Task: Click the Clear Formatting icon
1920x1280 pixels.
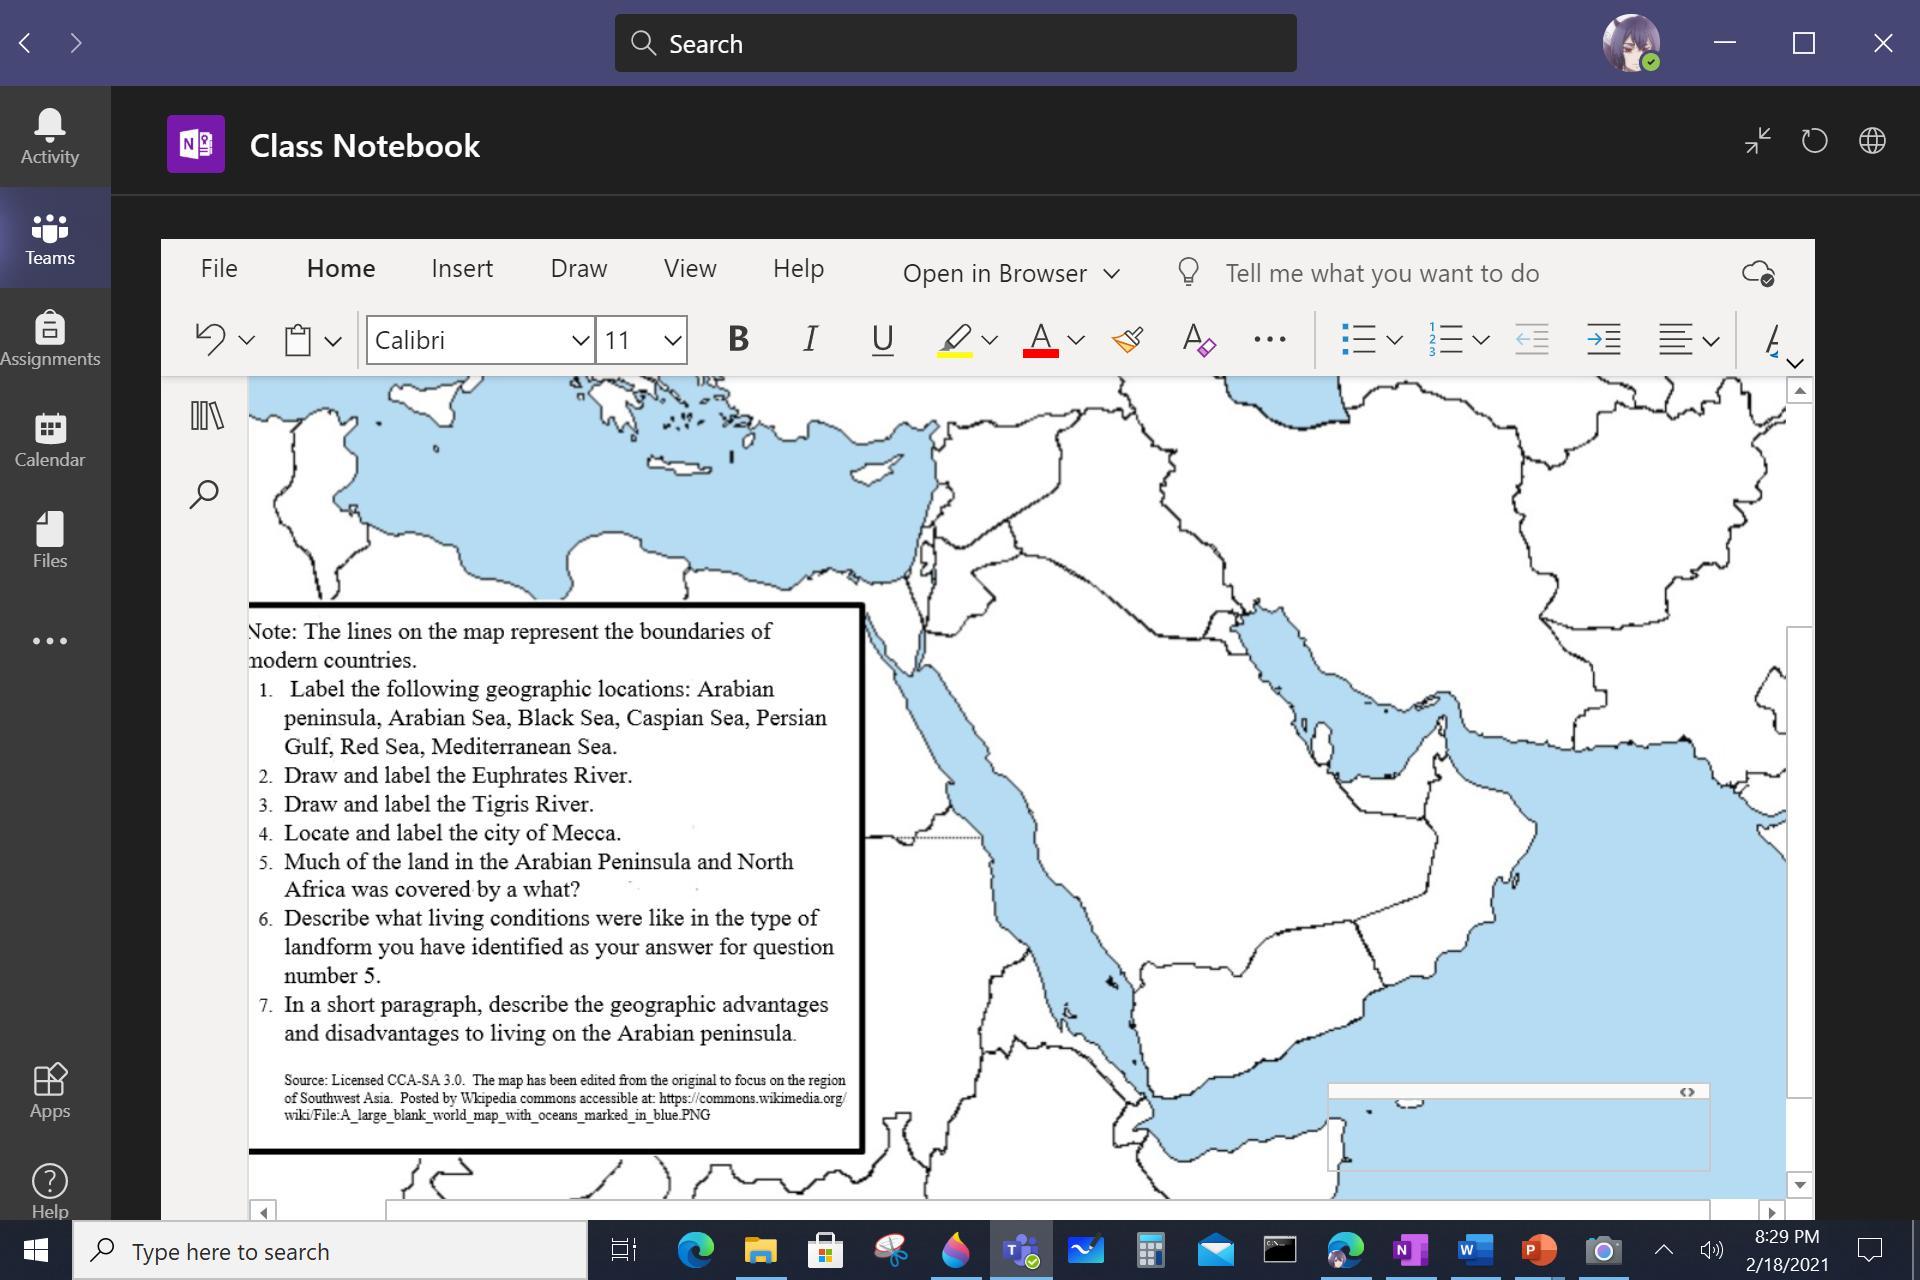Action: click(1198, 340)
